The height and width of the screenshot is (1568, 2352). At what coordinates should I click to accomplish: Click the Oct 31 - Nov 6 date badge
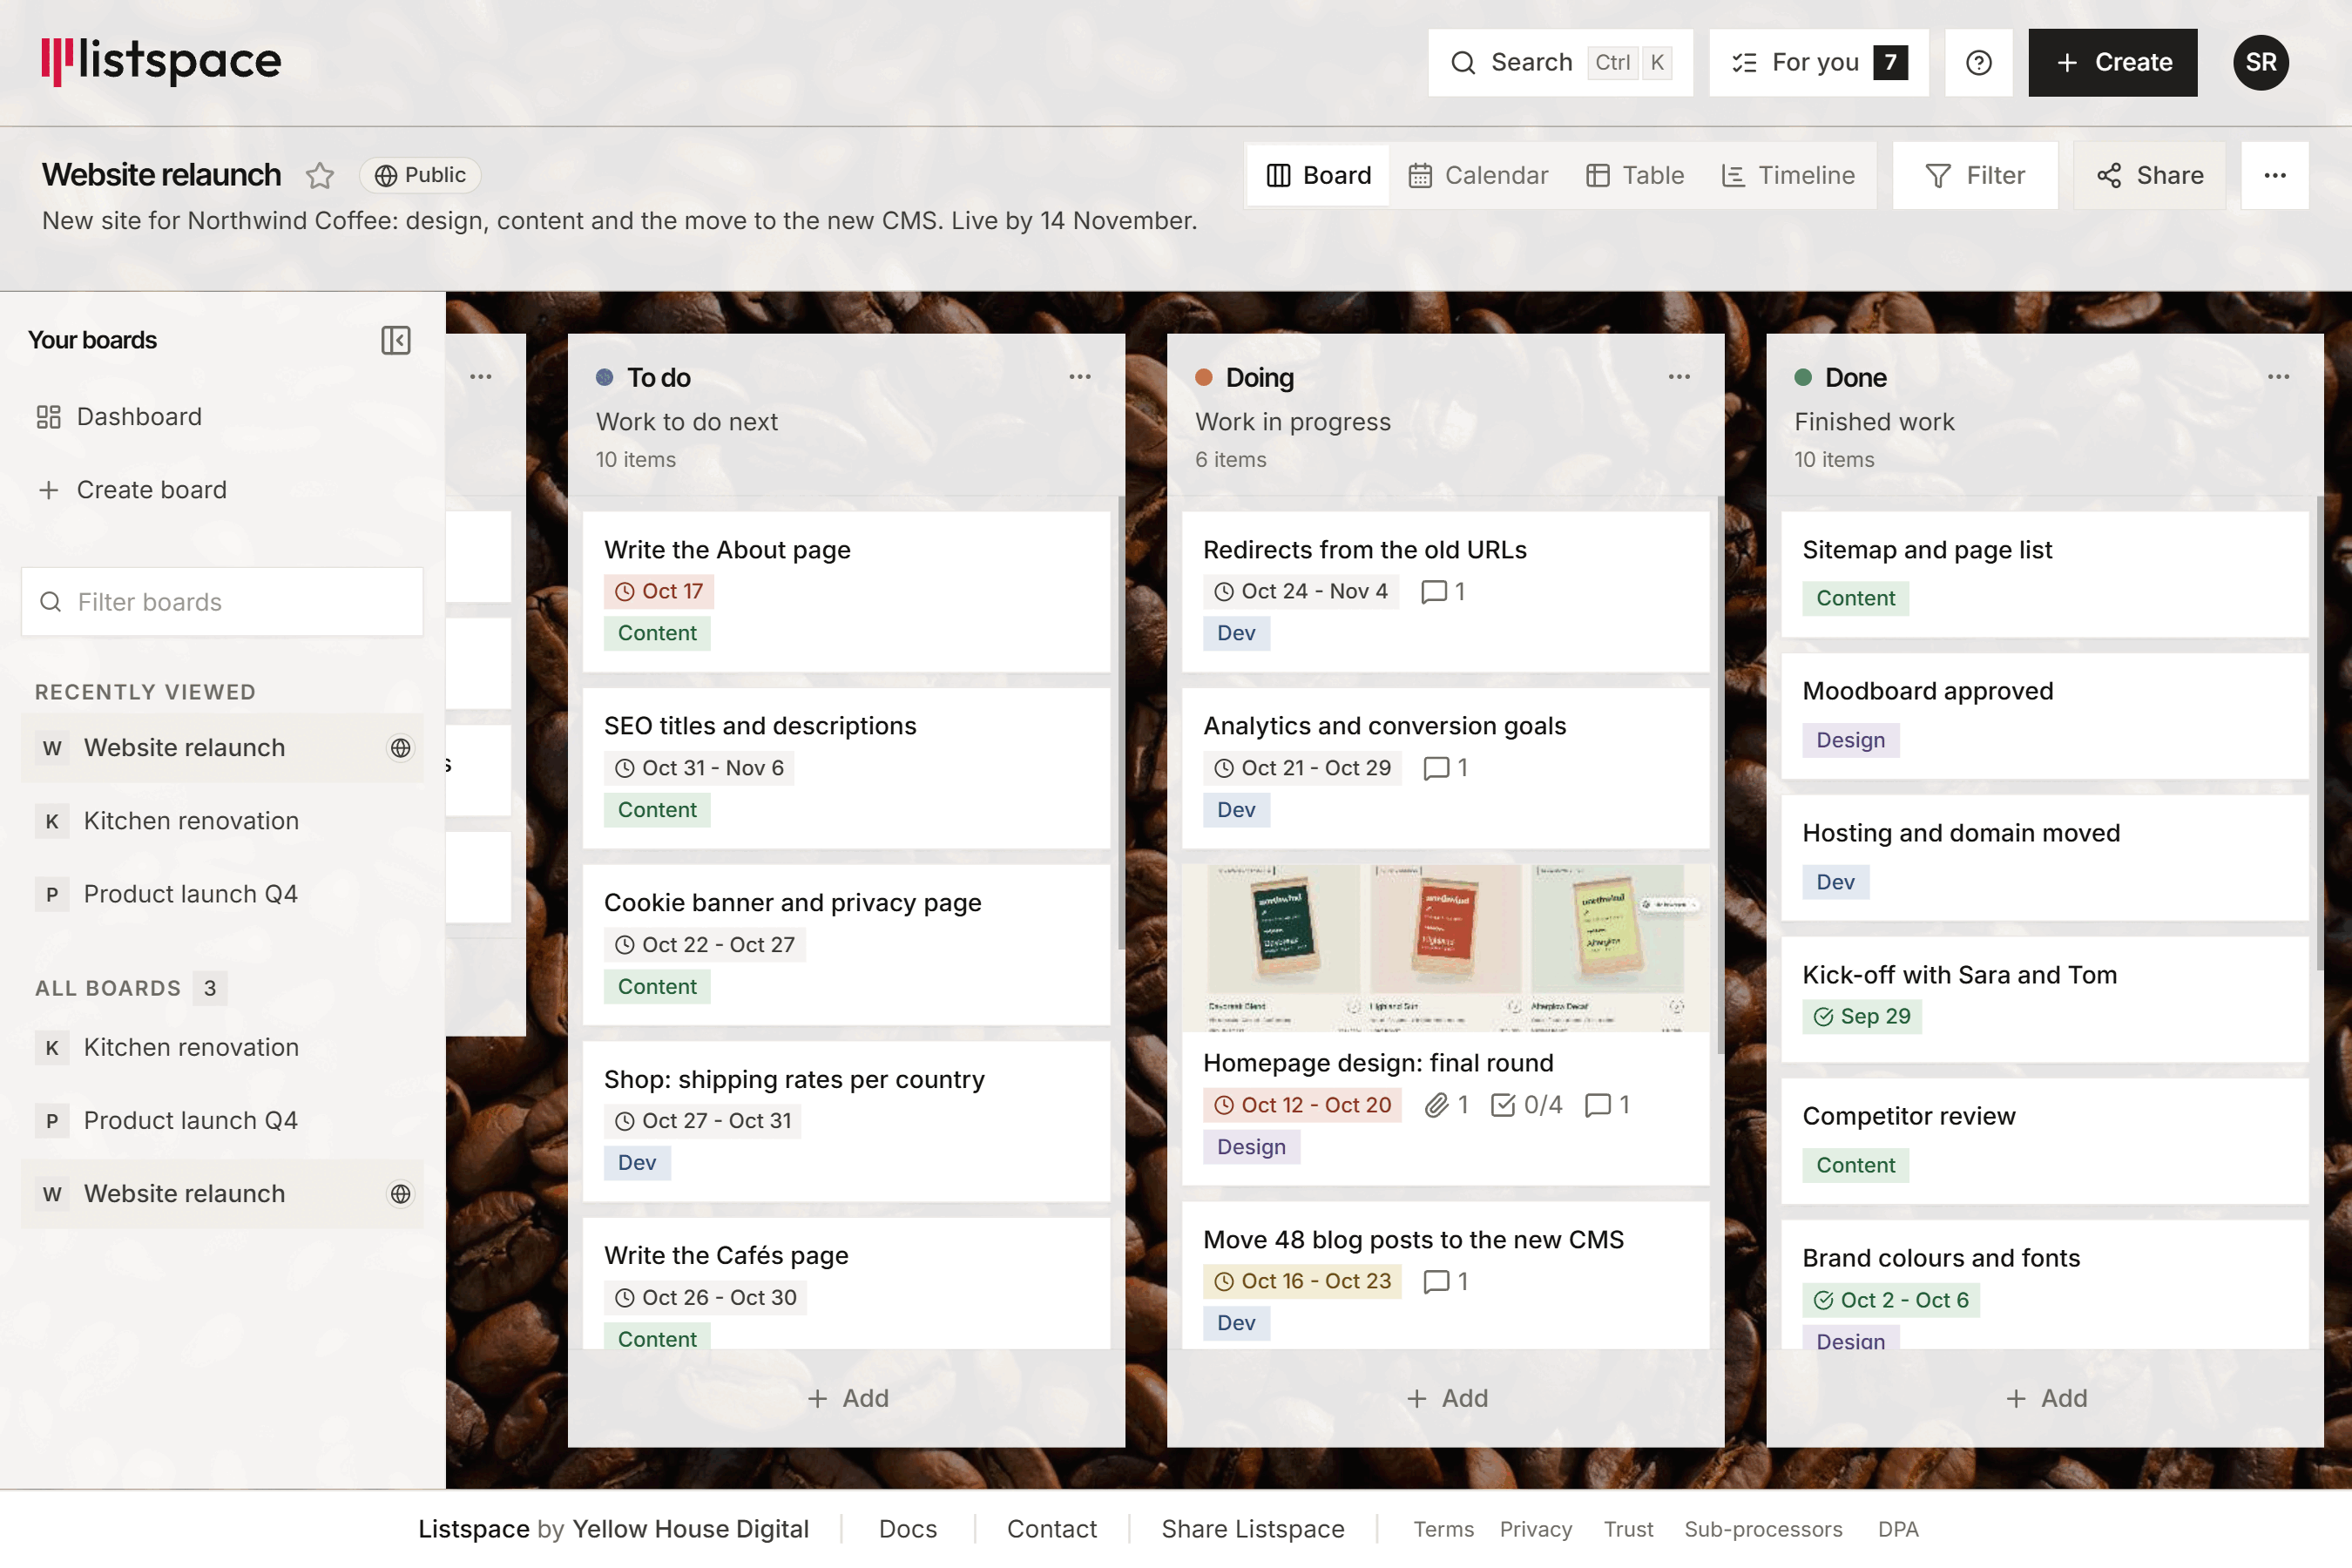pos(698,767)
